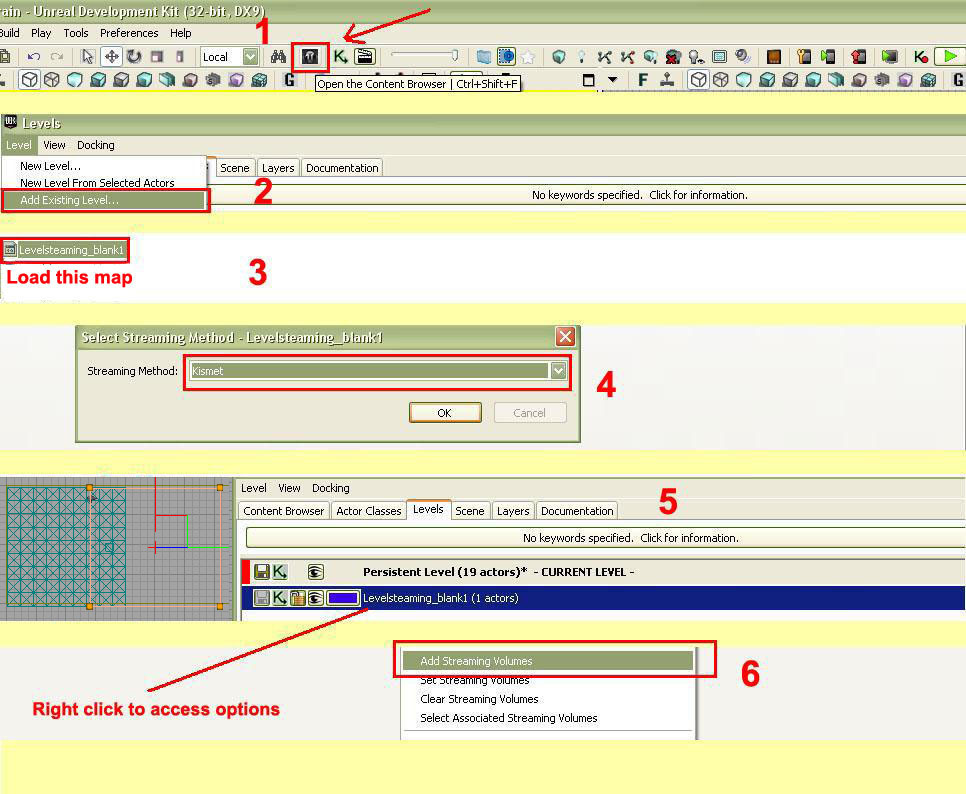
Task: Open Documentation tab in top Levels window
Action: (x=342, y=168)
